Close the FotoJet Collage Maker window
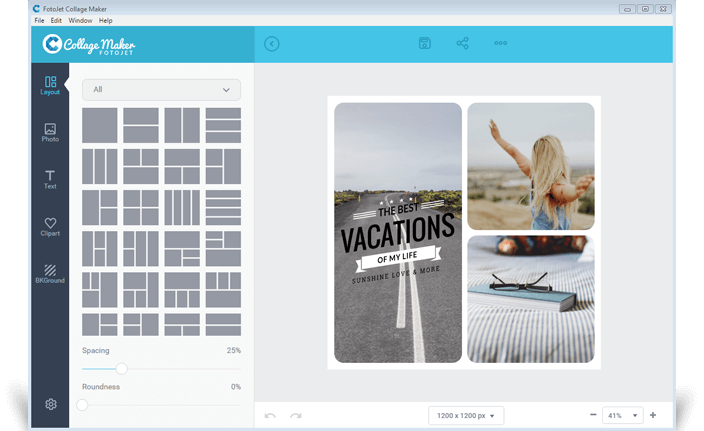This screenshot has width=704, height=431. 663,9
